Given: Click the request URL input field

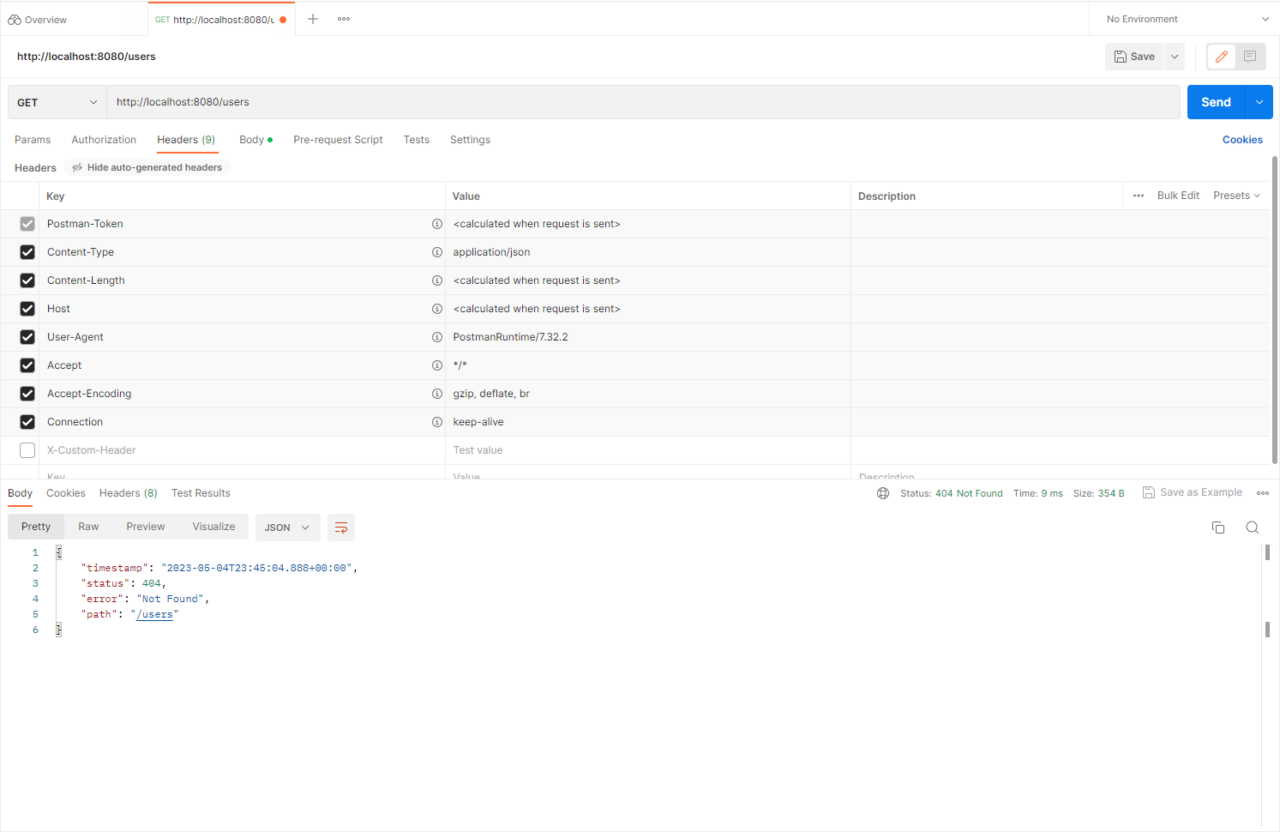Looking at the screenshot, I should tap(400, 101).
